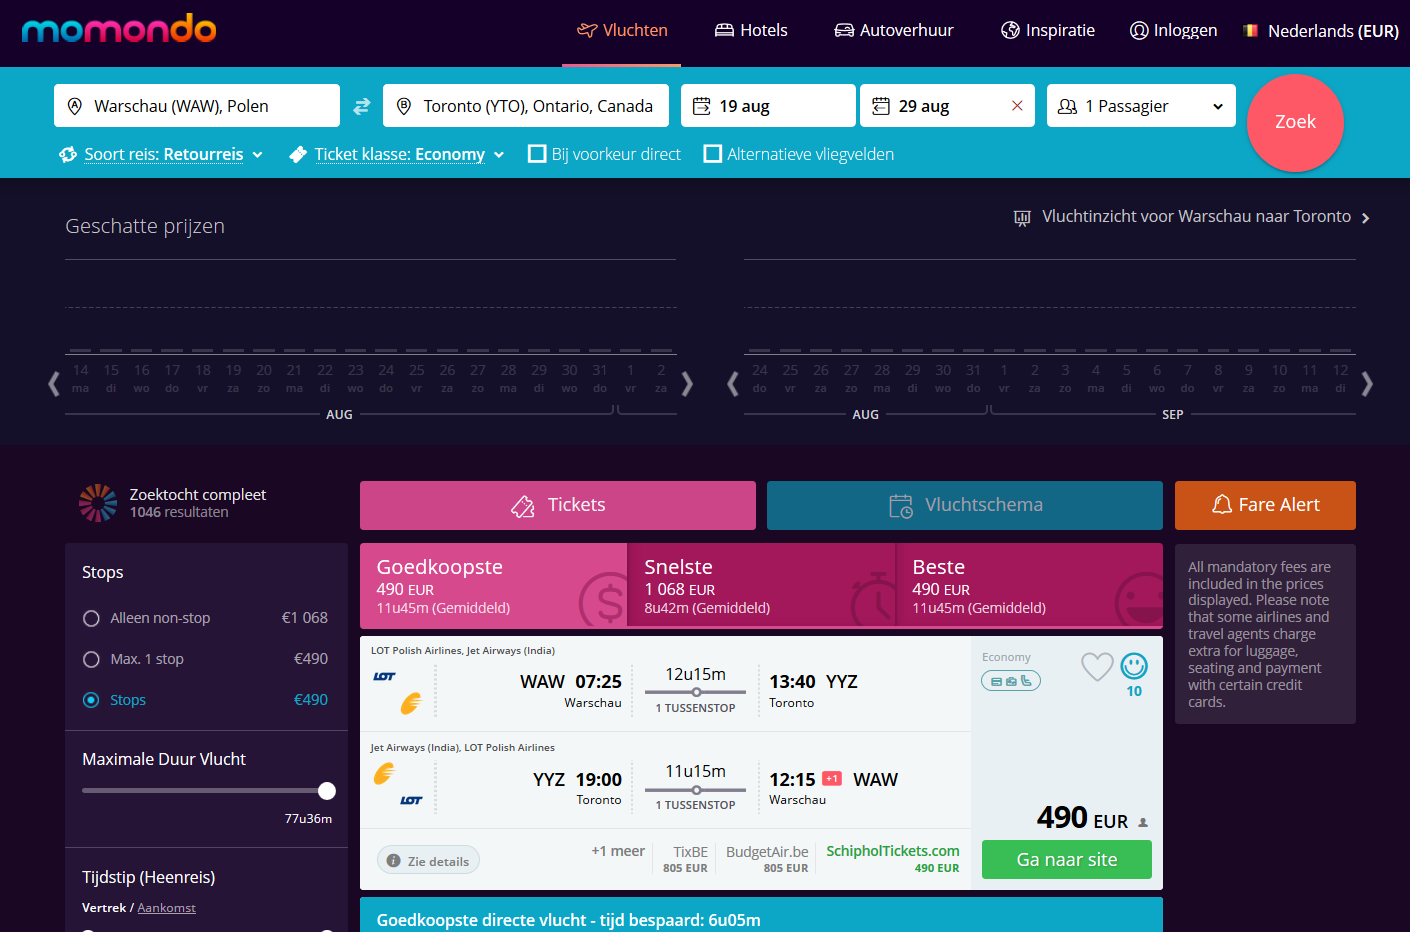Toggle Bij voorkeur direct checkbox
The image size is (1410, 932).
click(x=537, y=154)
